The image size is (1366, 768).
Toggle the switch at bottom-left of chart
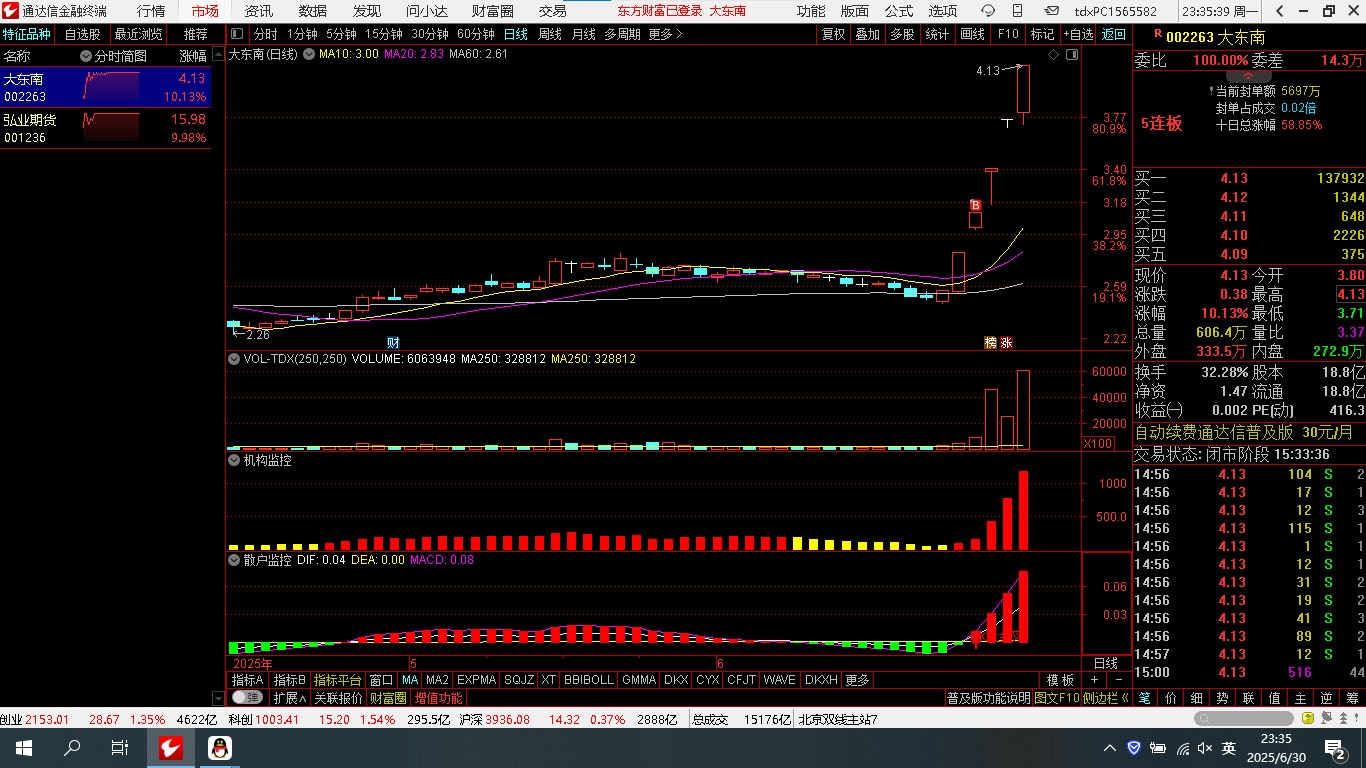tap(247, 697)
